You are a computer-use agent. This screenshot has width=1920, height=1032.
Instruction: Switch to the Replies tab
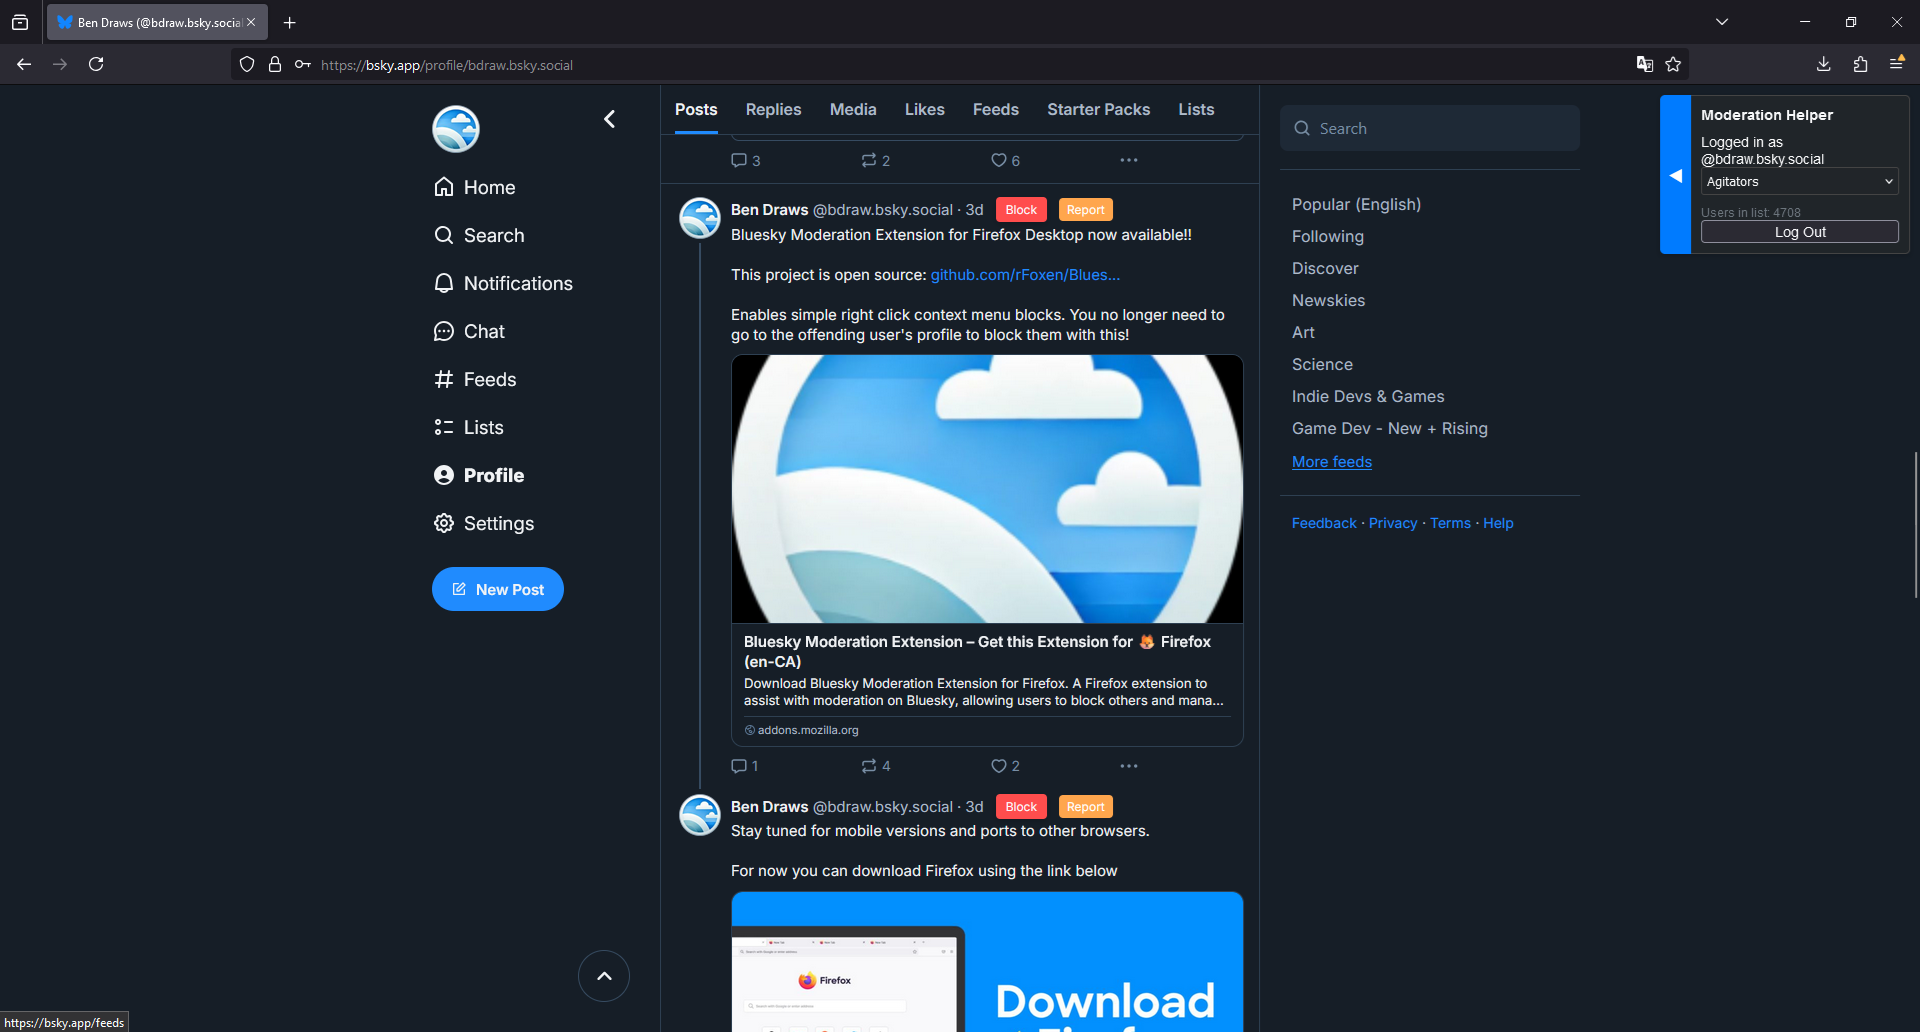(x=773, y=110)
